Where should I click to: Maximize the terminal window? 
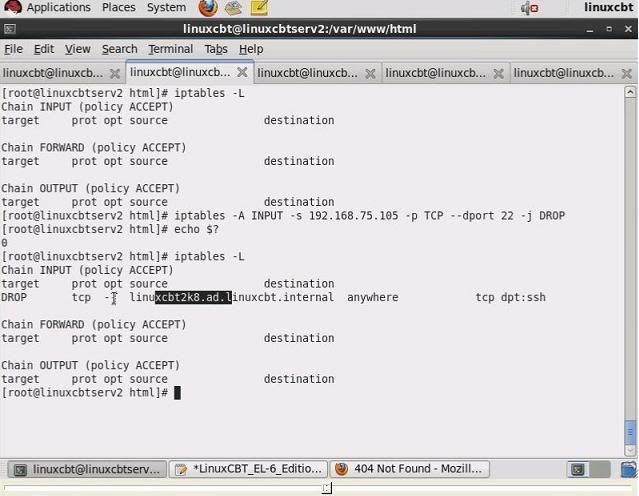click(609, 29)
